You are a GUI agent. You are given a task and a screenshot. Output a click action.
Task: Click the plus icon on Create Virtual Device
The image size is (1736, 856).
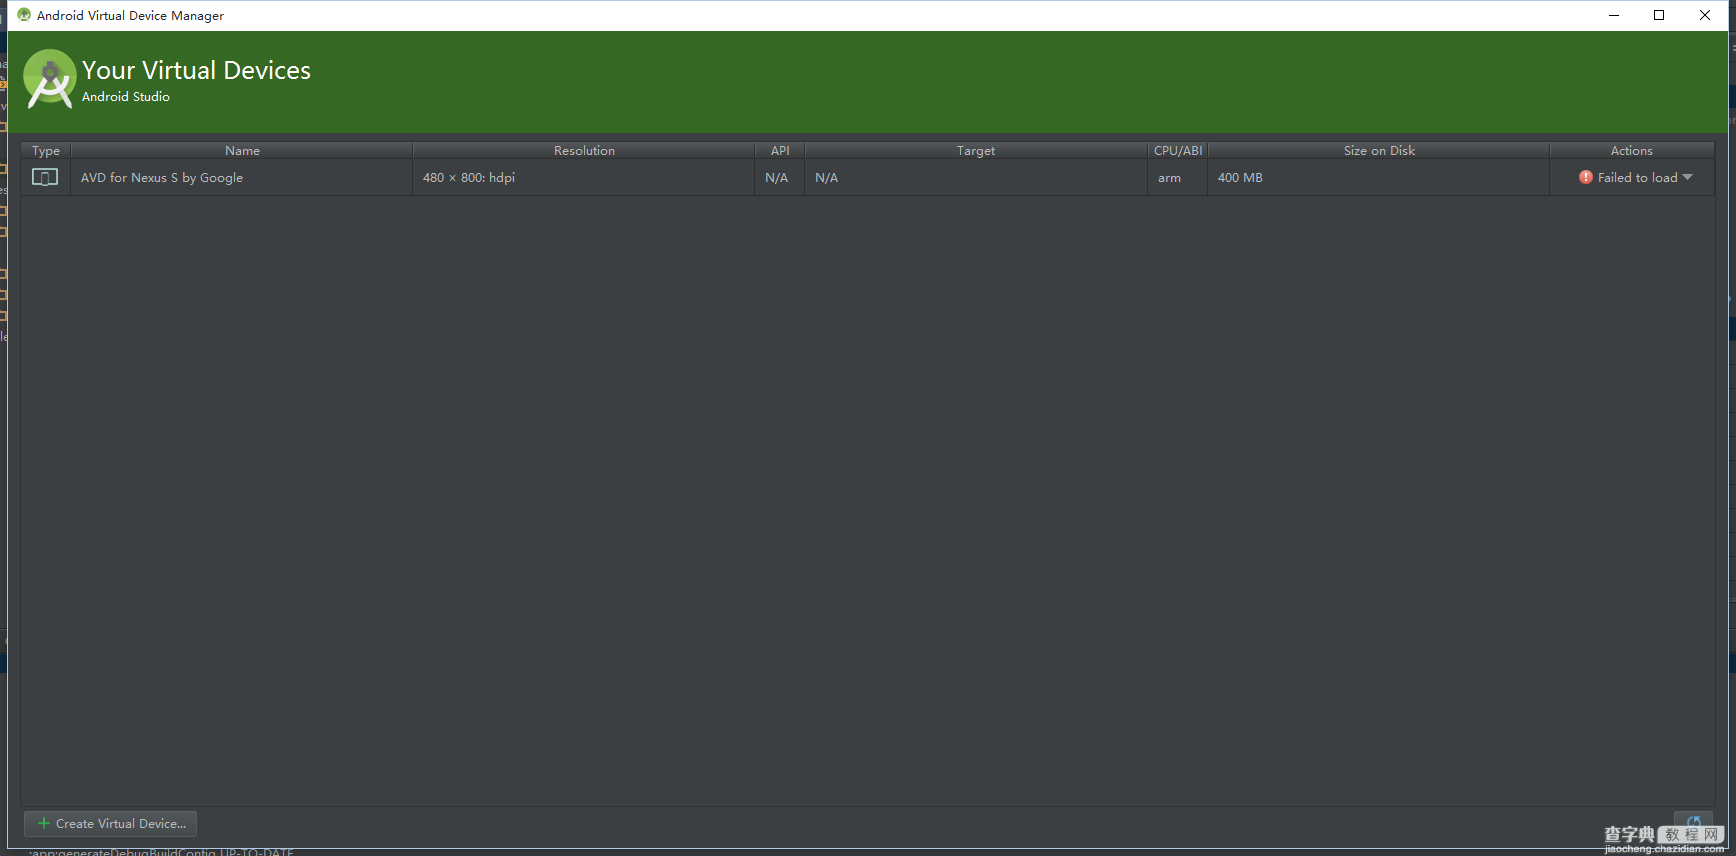43,823
